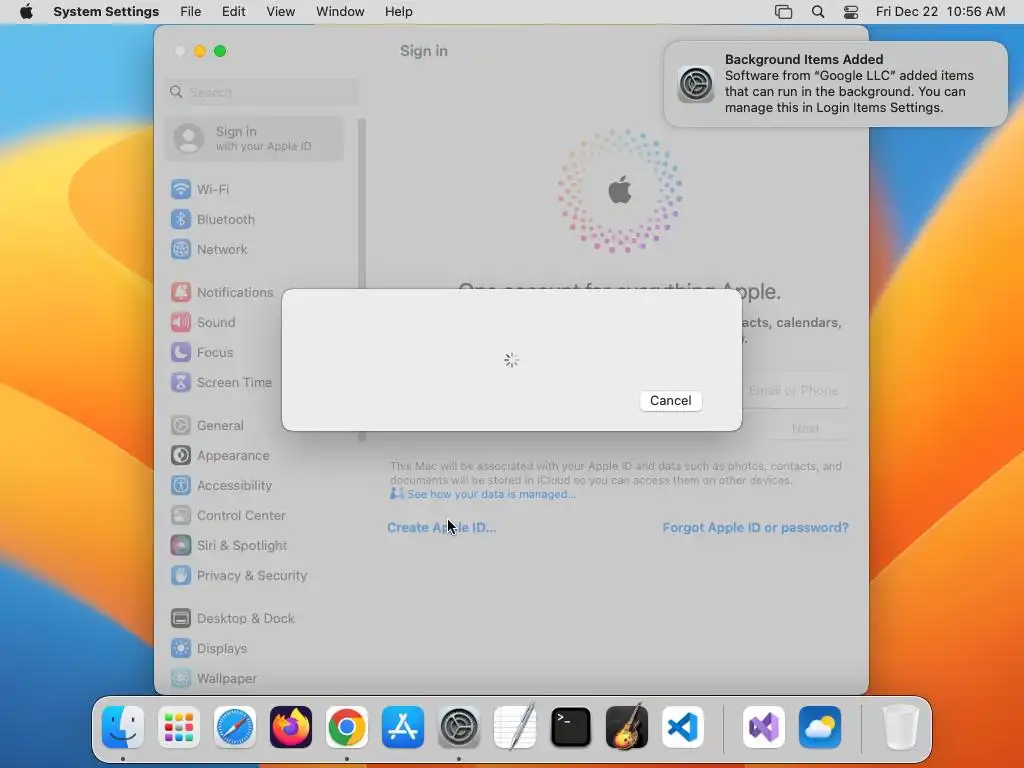Open Control Center from menu bar
The width and height of the screenshot is (1024, 768).
(x=851, y=12)
